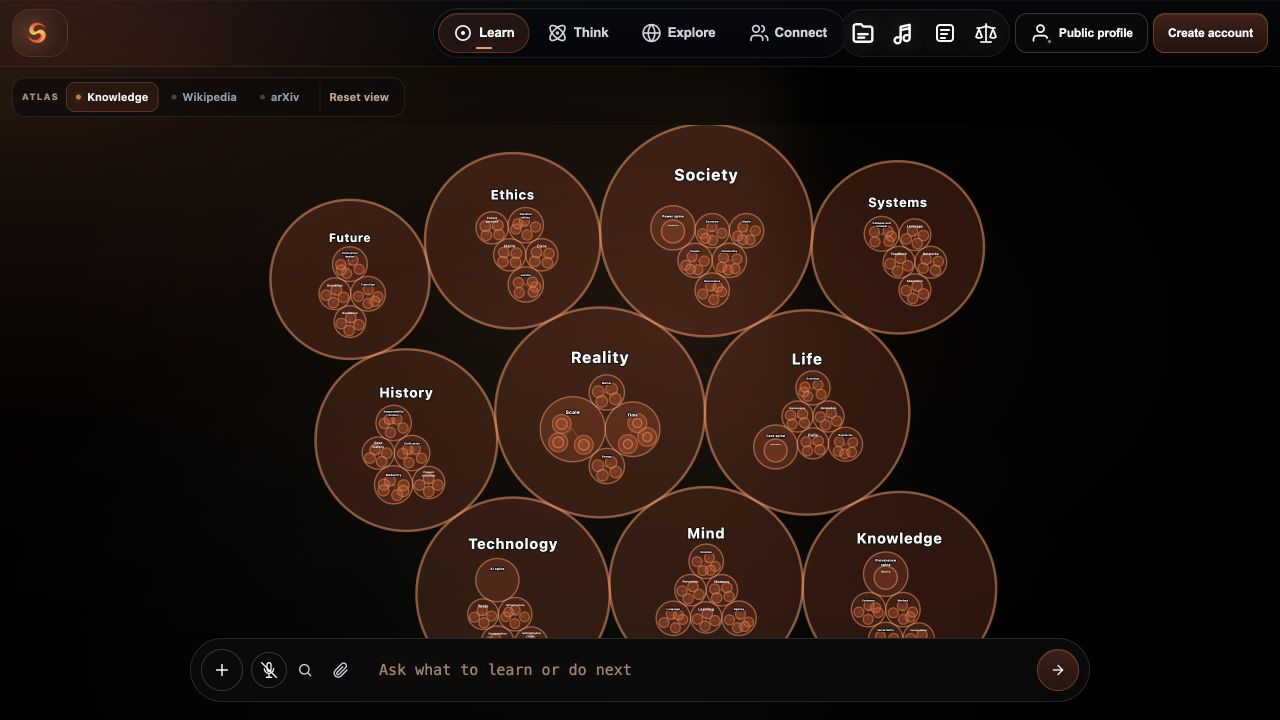The height and width of the screenshot is (720, 1280).
Task: Select the AI spine sub-bubble in Technology
Action: pos(497,581)
